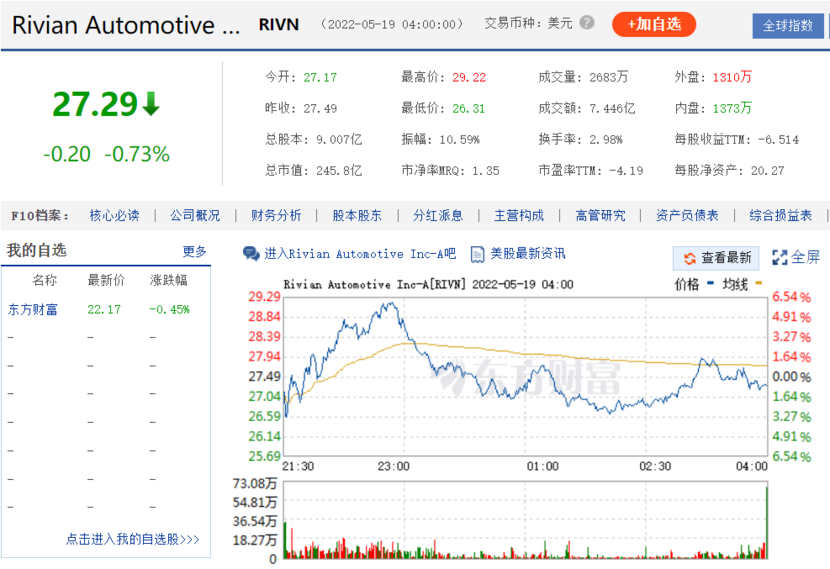830x569 pixels.
Task: Click 换手率 value 2.98%
Action: pos(606,140)
